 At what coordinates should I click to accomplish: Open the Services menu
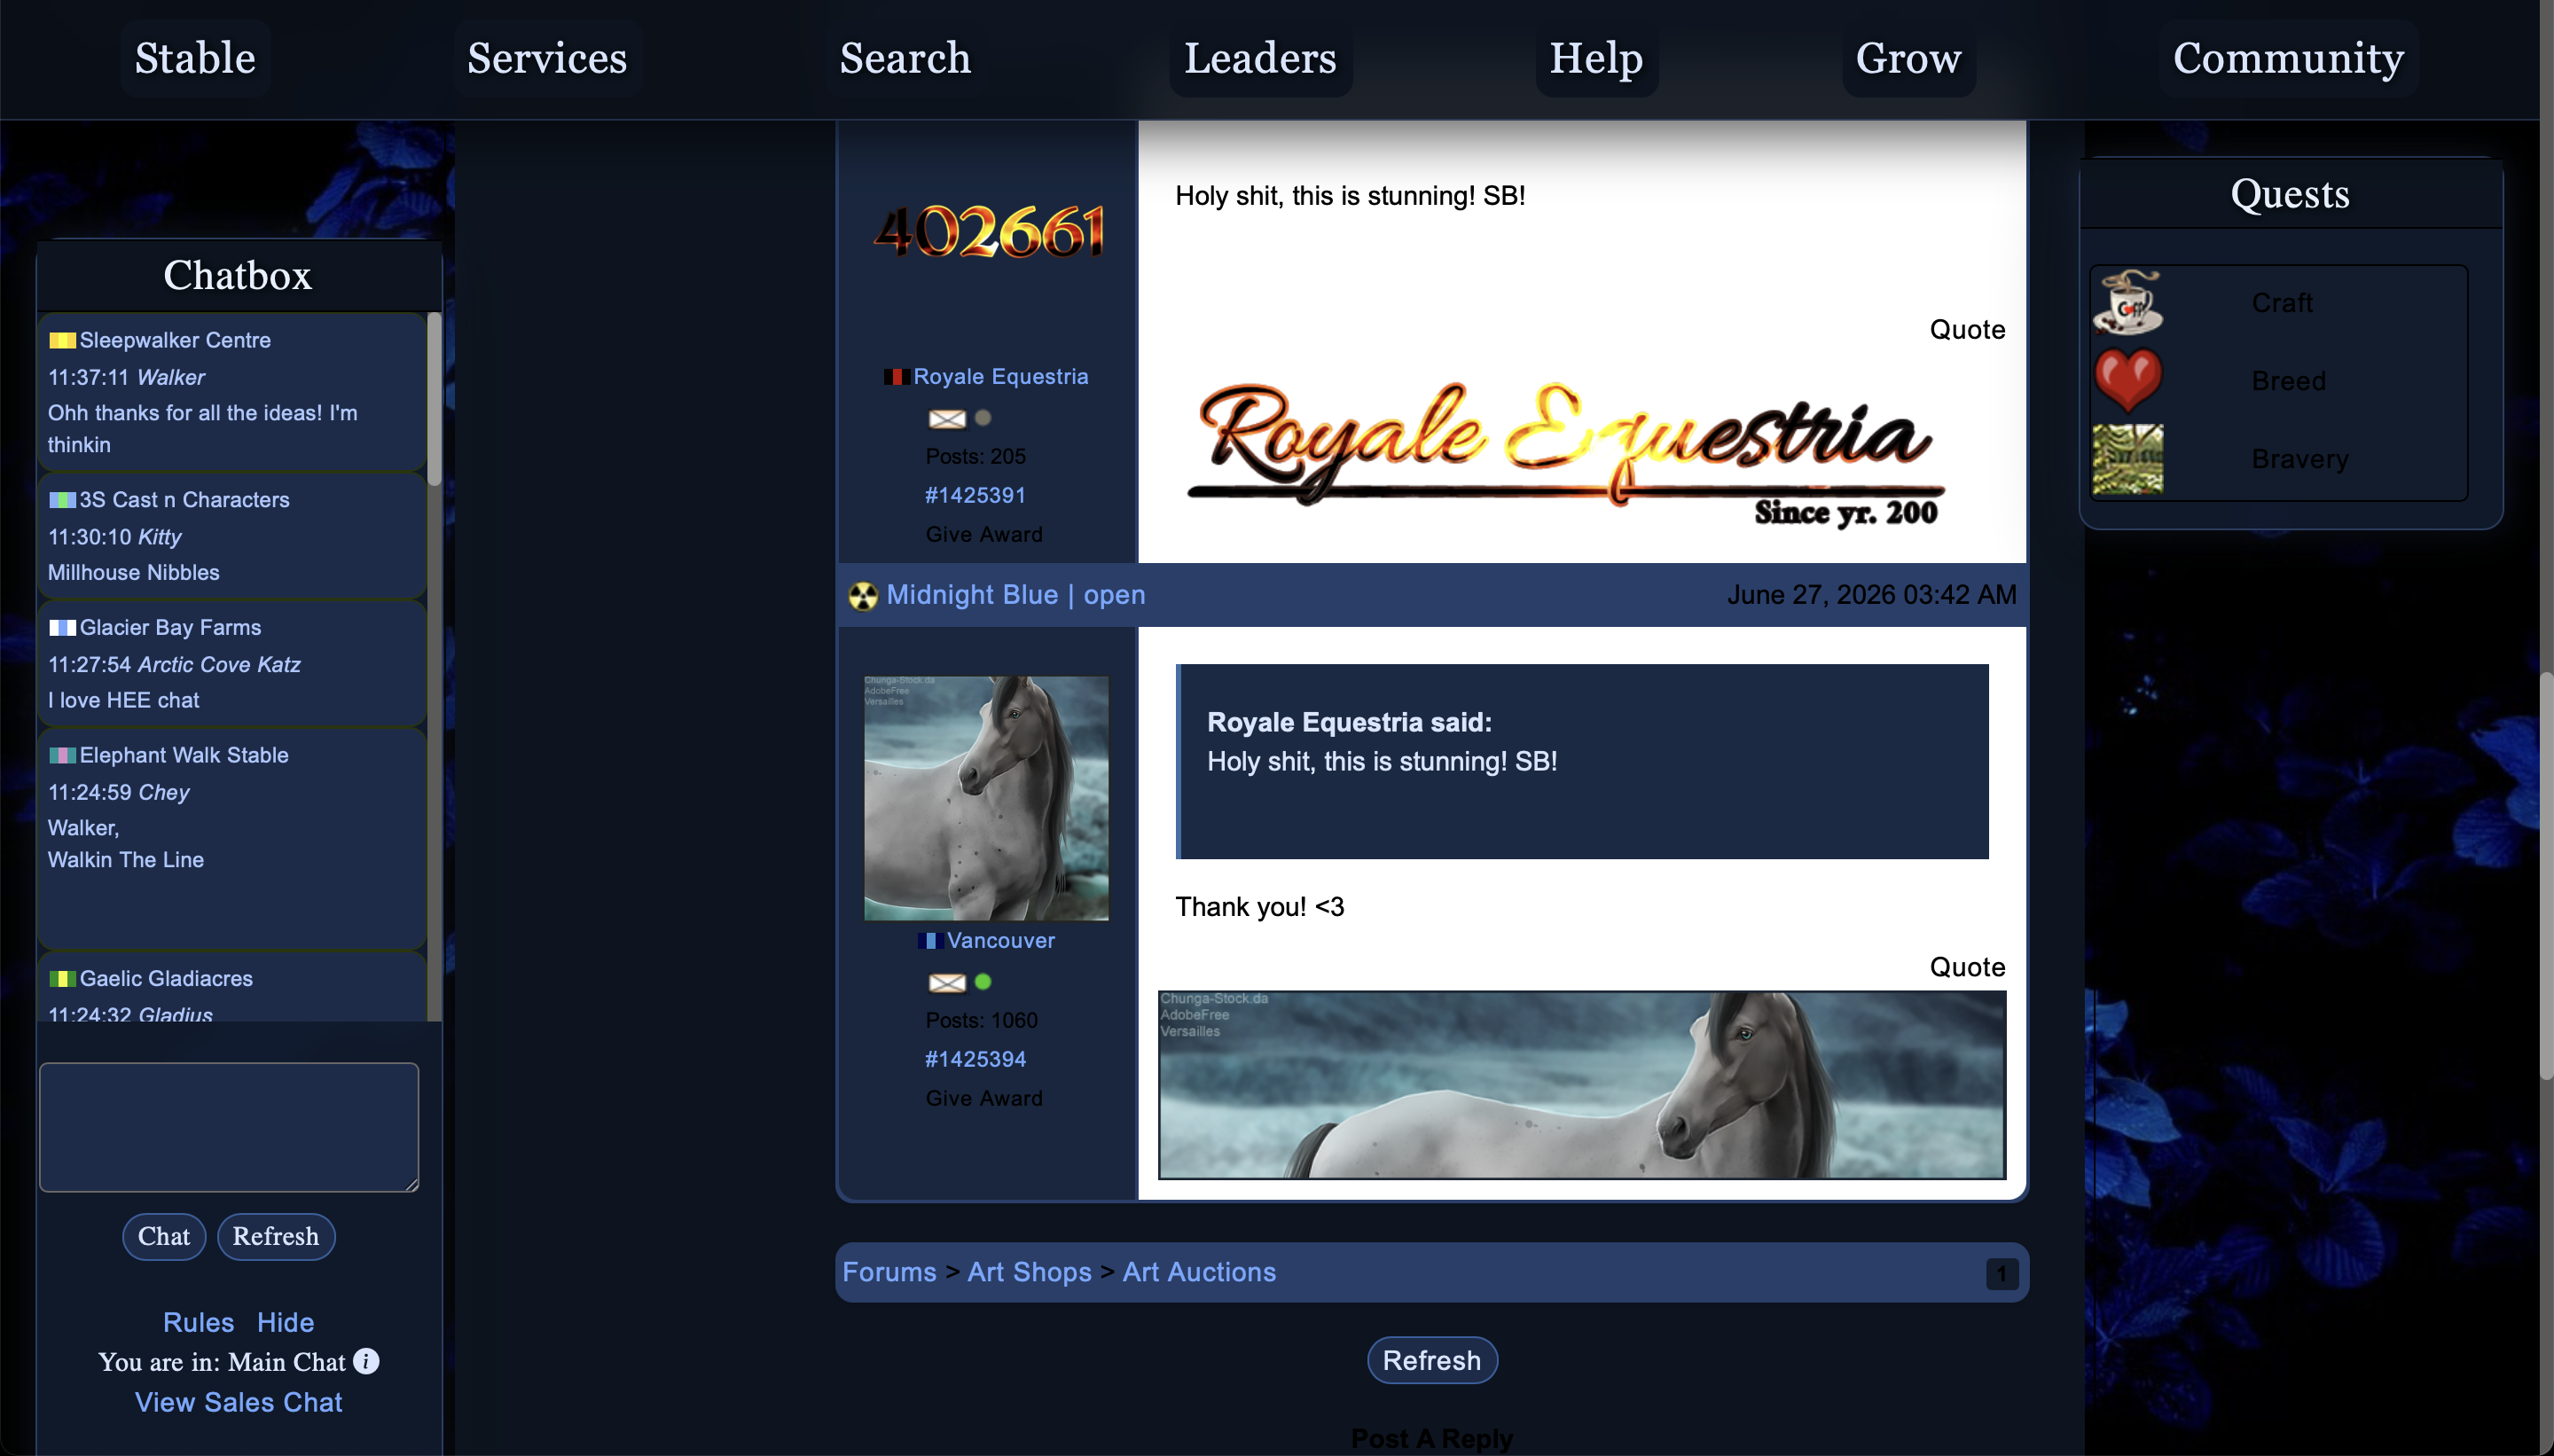[x=547, y=58]
